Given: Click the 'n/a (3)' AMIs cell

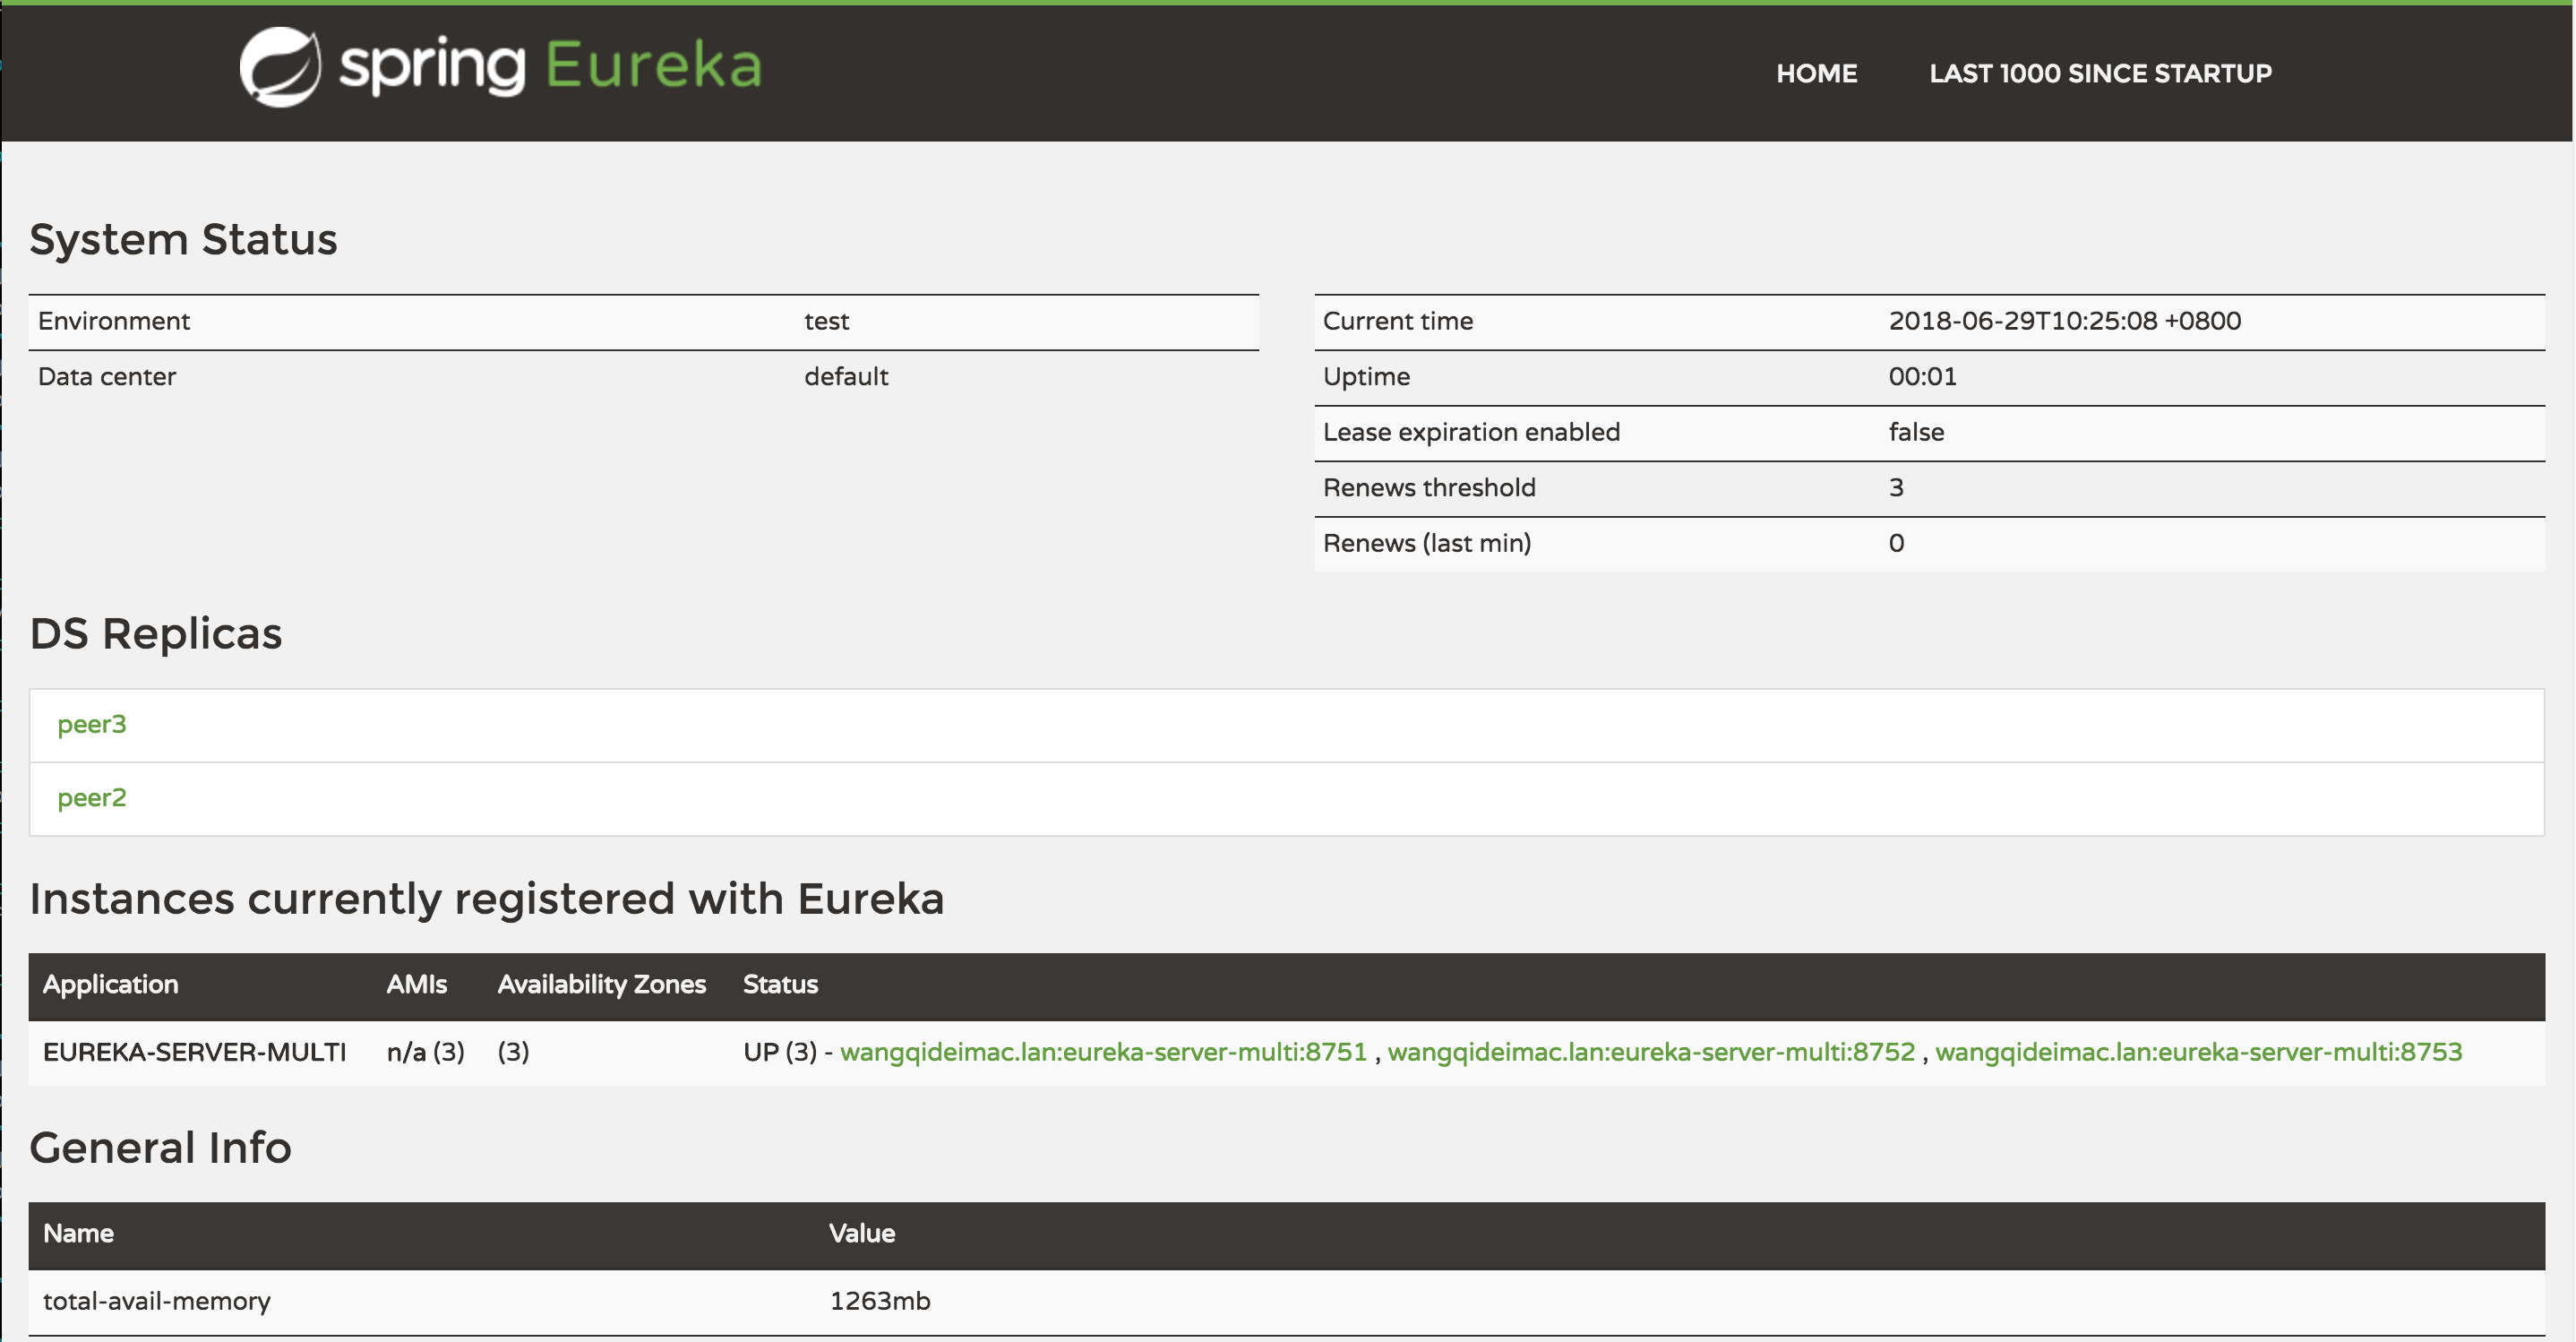Looking at the screenshot, I should (426, 1052).
